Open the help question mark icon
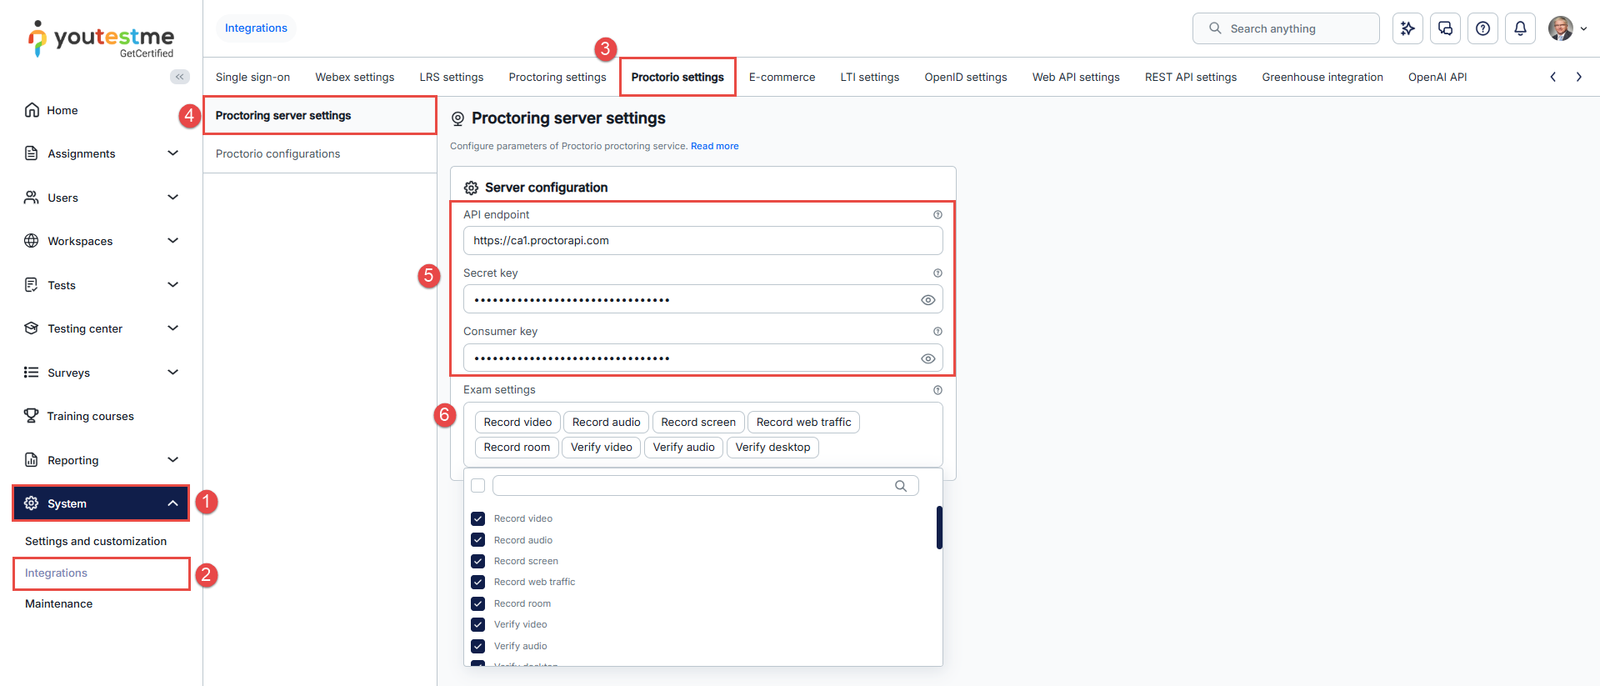This screenshot has width=1600, height=686. point(1483,29)
